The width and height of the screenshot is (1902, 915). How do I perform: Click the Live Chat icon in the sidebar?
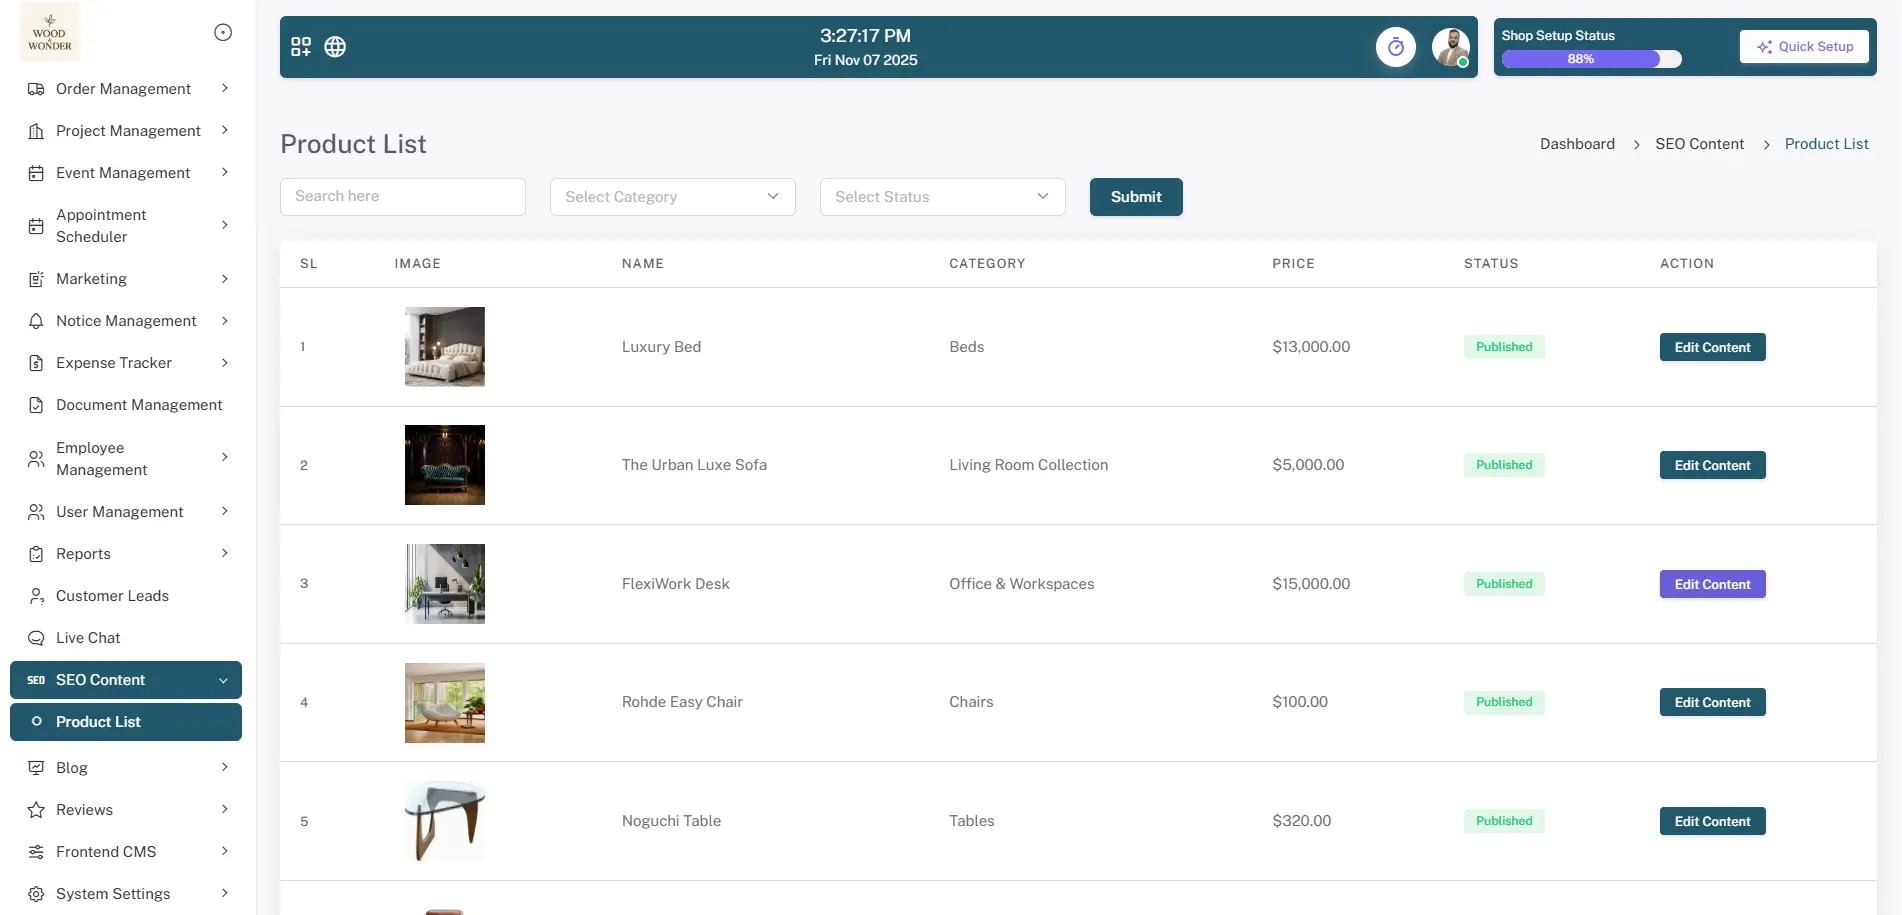[x=36, y=637]
